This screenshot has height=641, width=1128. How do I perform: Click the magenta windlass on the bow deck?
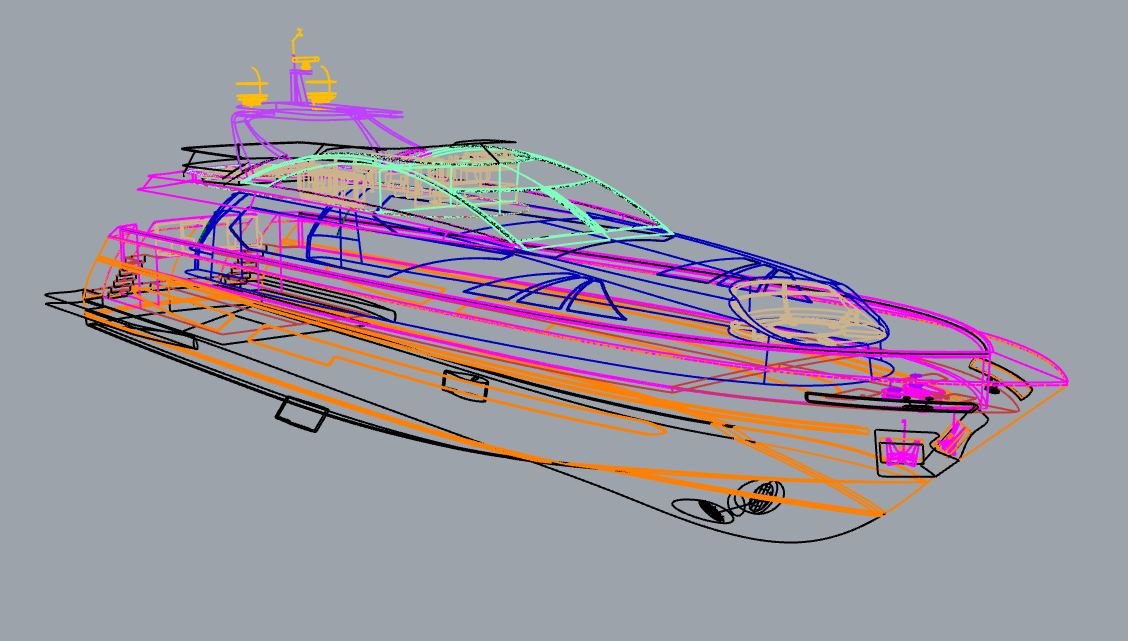pos(909,390)
